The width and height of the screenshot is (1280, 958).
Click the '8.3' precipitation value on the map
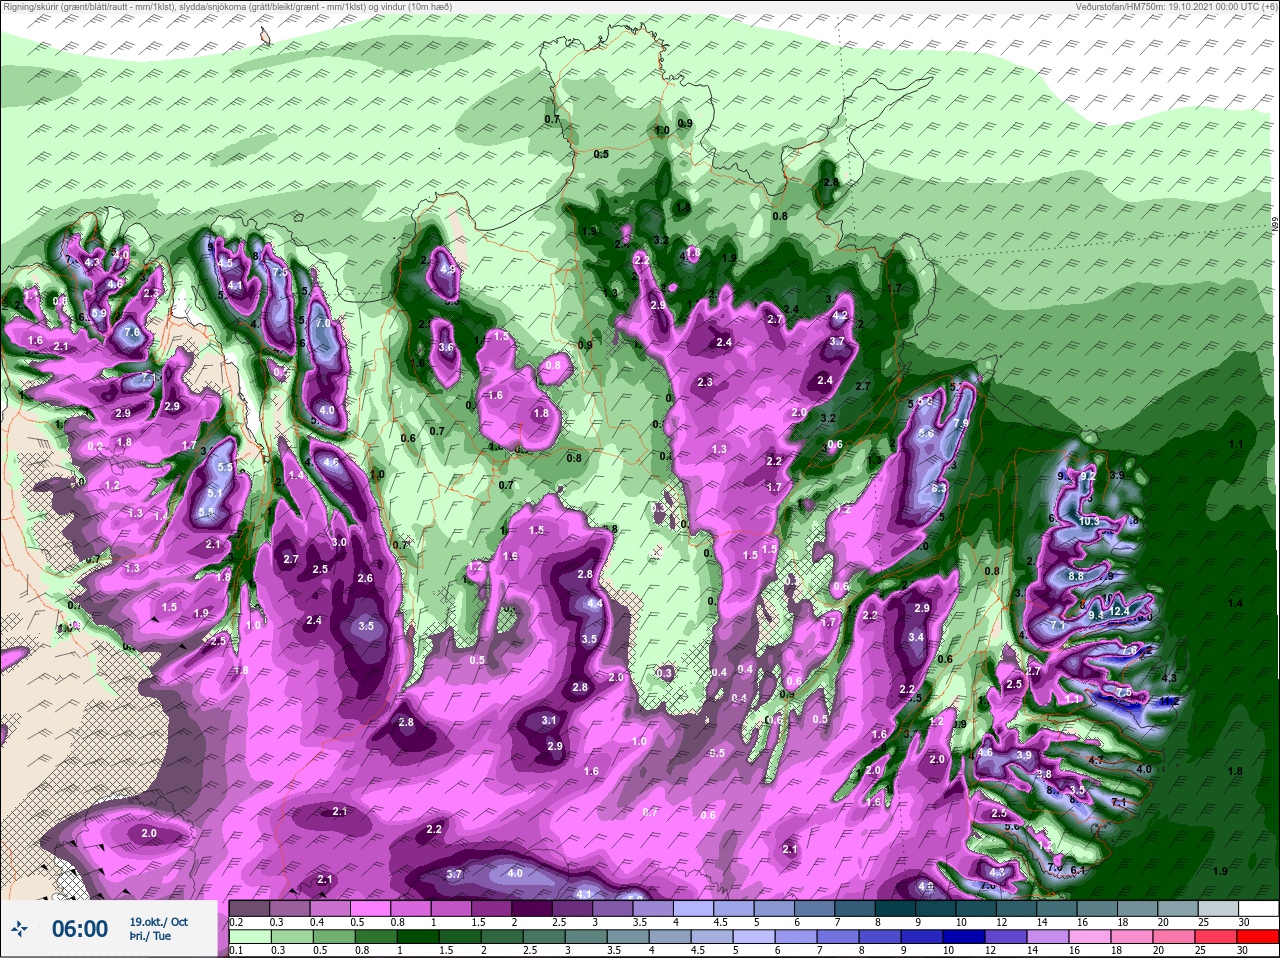click(x=938, y=489)
